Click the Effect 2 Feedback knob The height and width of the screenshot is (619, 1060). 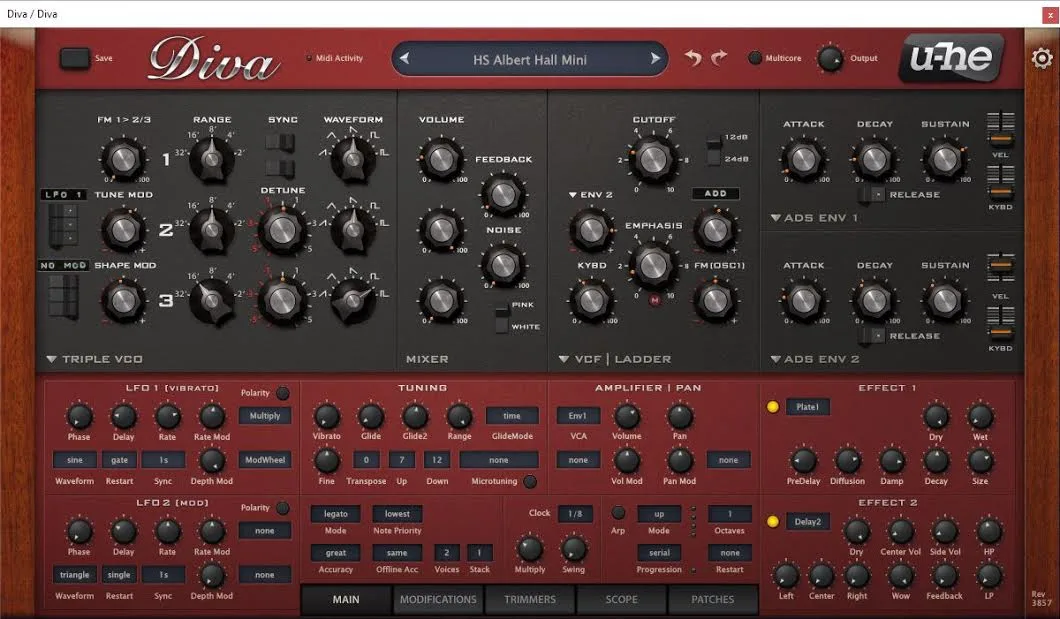pyautogui.click(x=944, y=576)
